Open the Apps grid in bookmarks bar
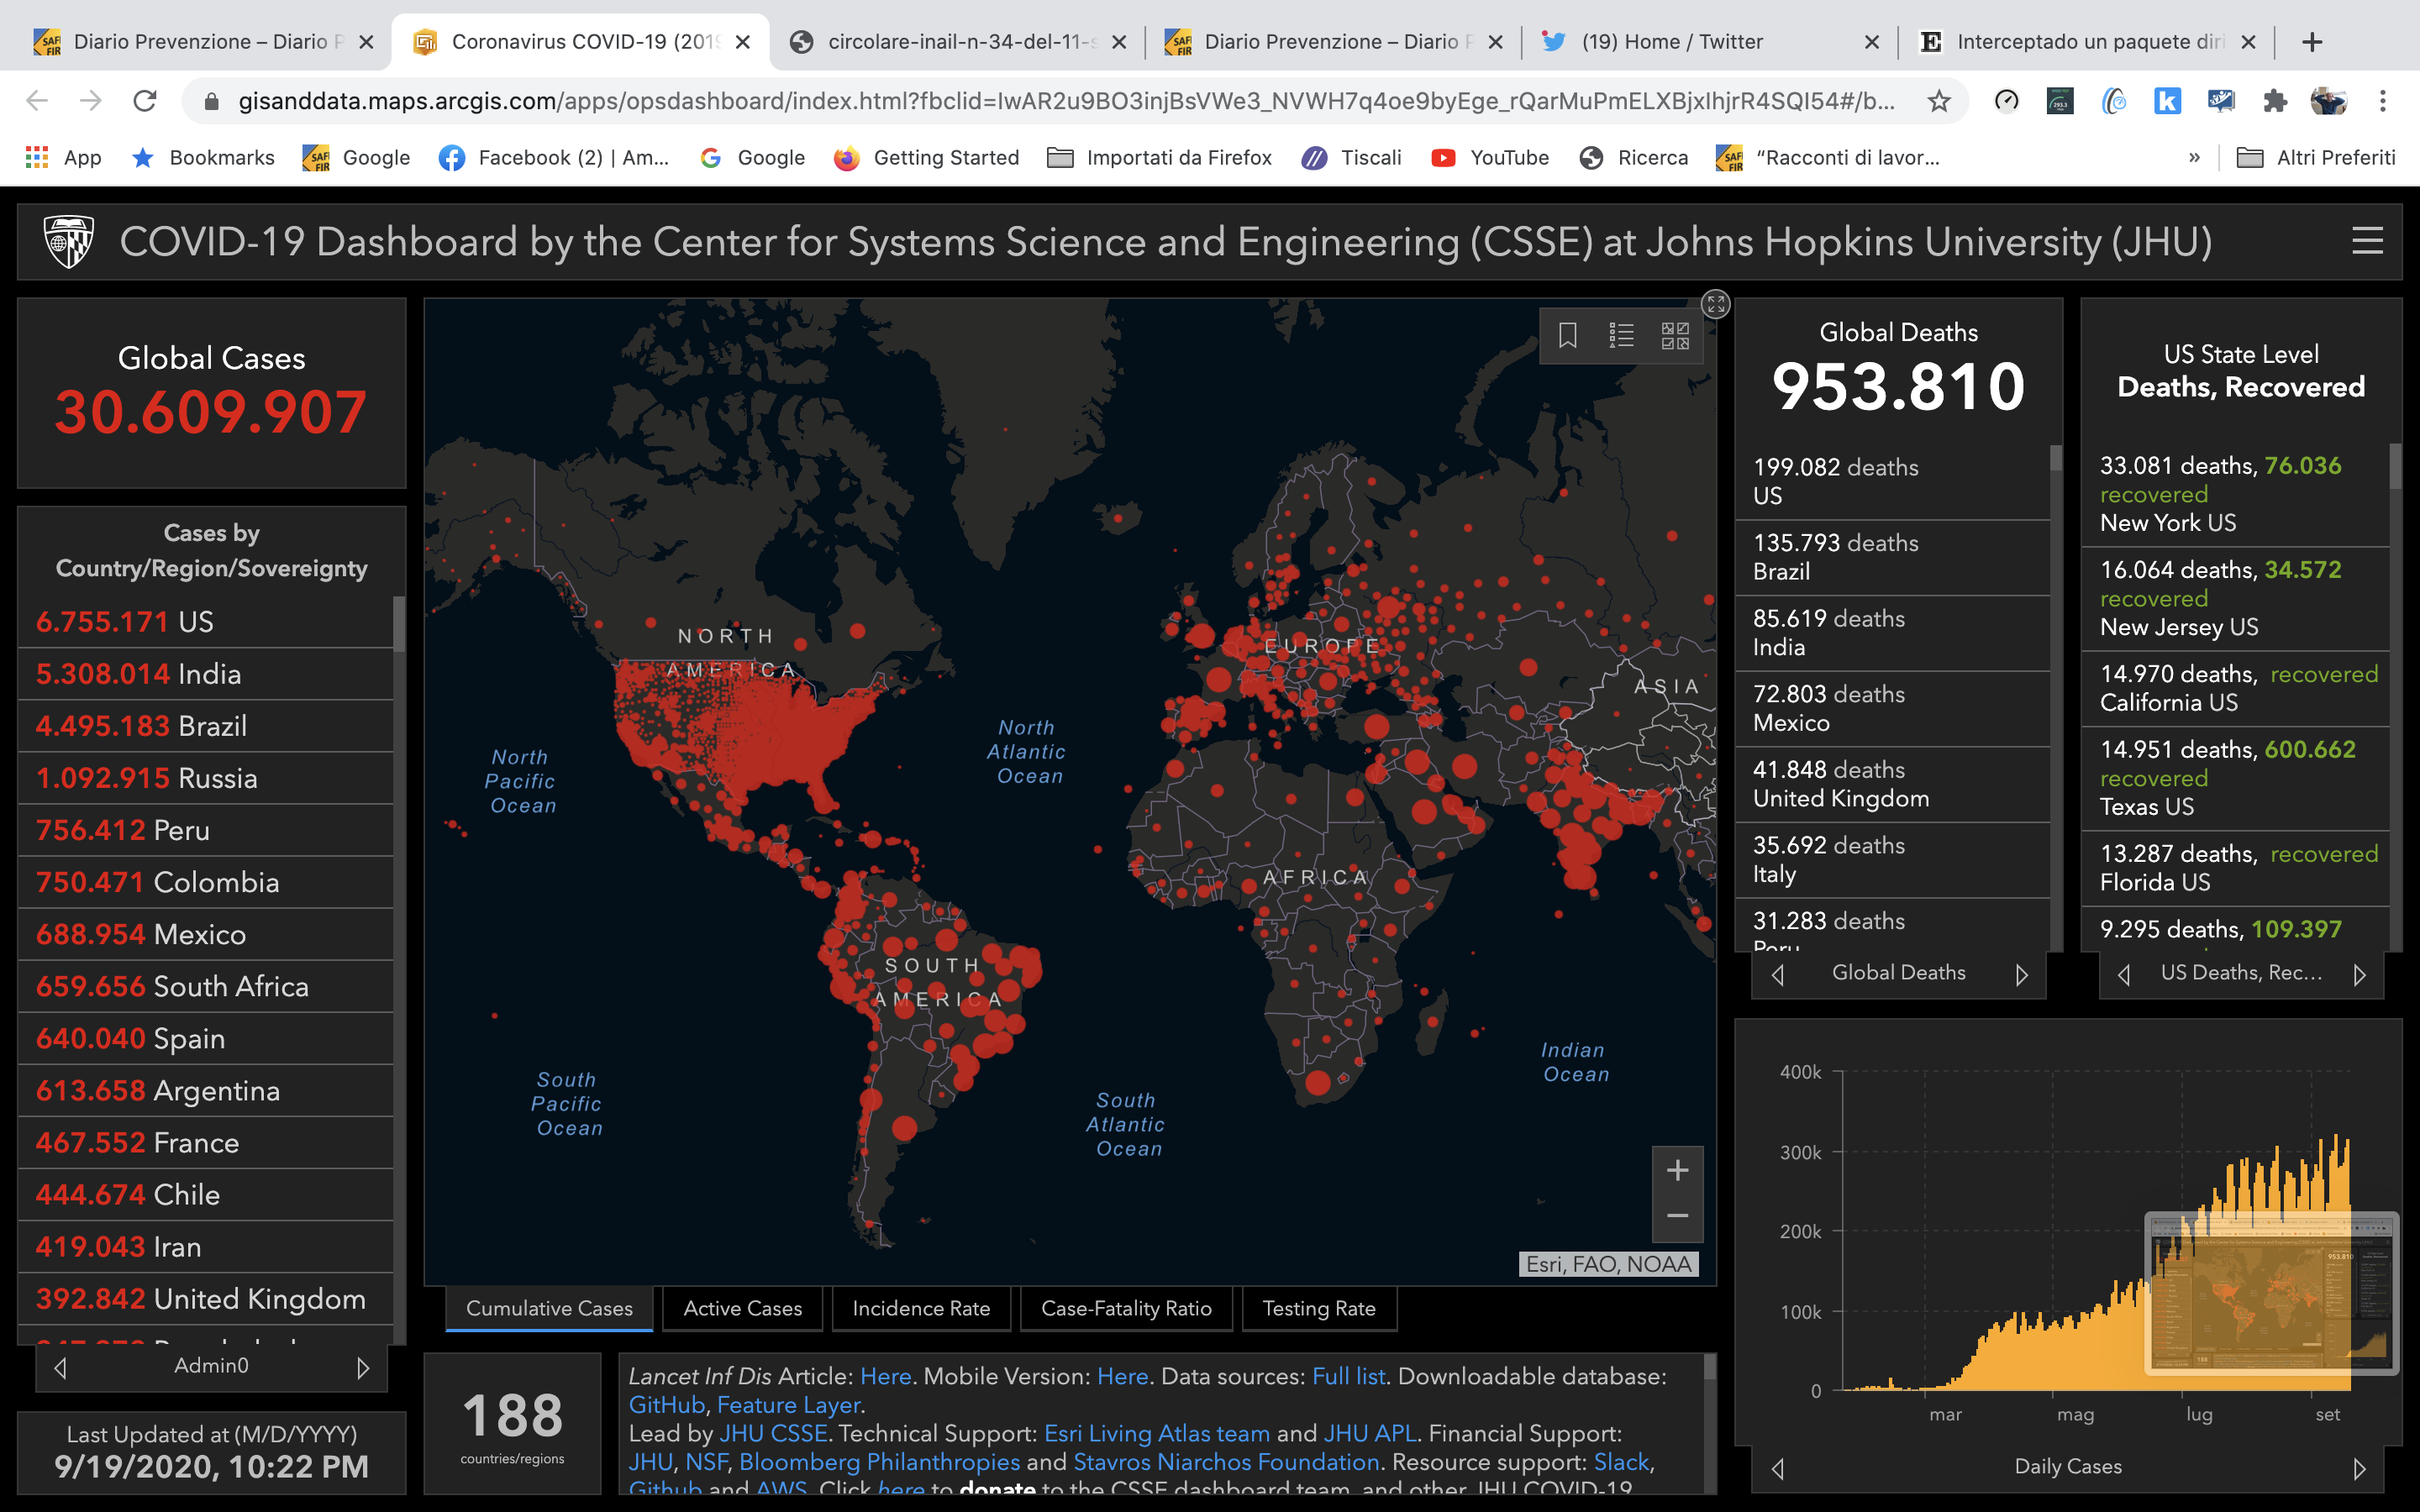2420x1512 pixels. coord(64,158)
